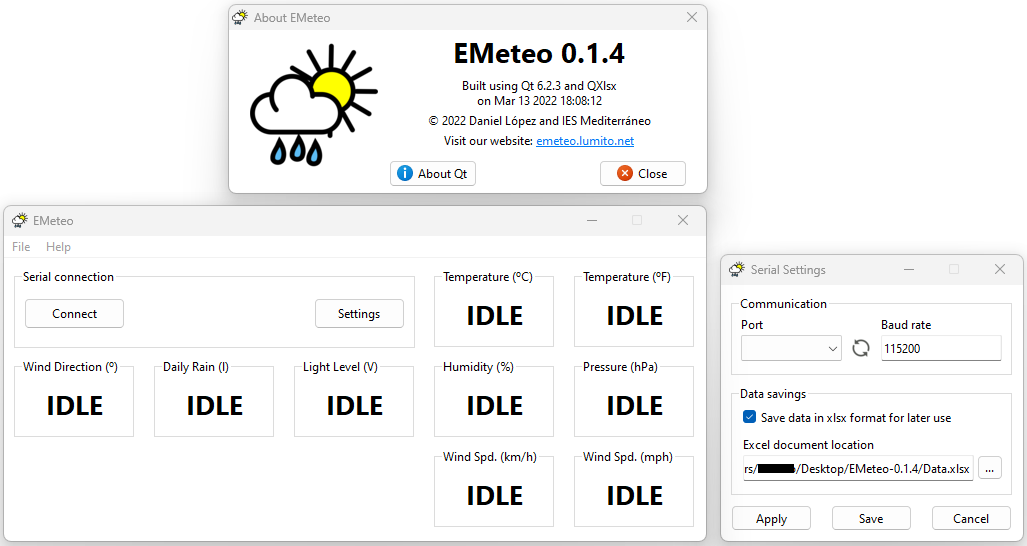
Task: Click the Serial Settings title bar icon
Action: 737,269
